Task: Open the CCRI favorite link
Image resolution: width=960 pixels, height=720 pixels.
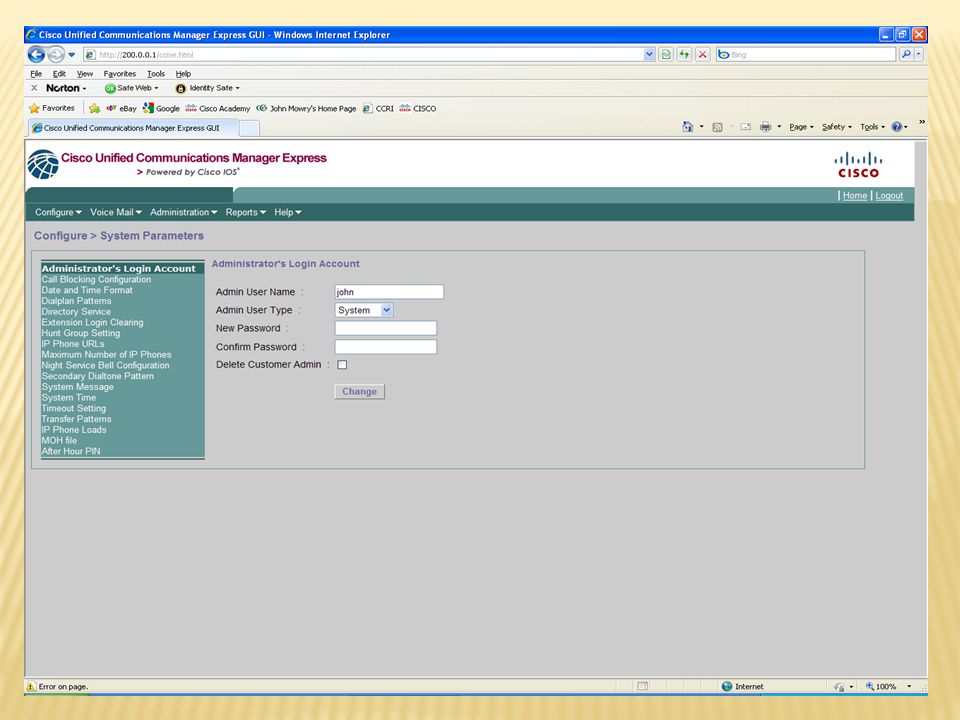Action: click(378, 108)
